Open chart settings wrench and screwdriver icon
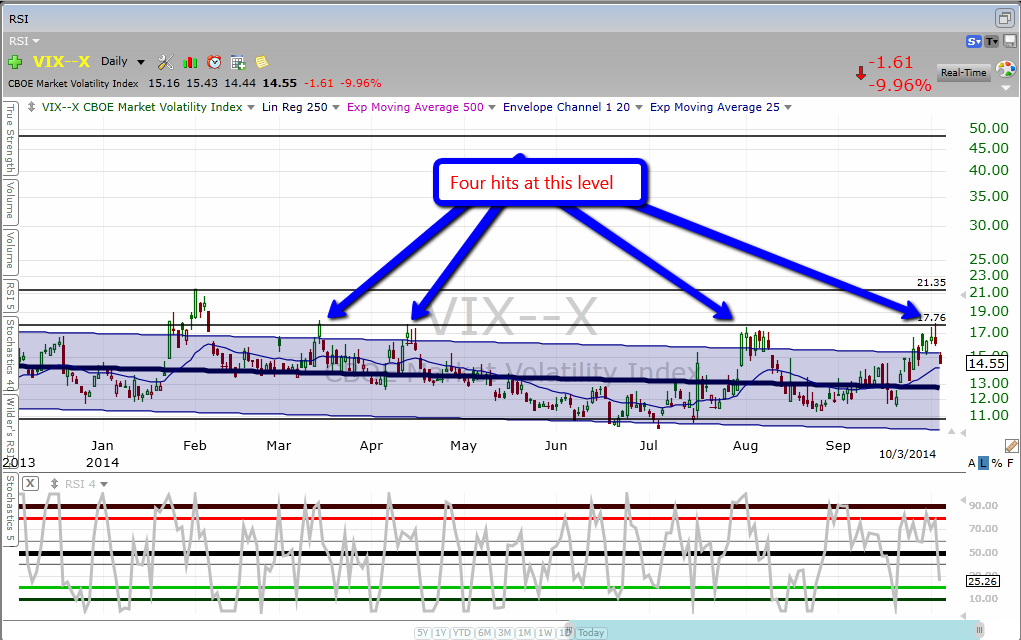Viewport: 1021px width, 640px height. [165, 62]
